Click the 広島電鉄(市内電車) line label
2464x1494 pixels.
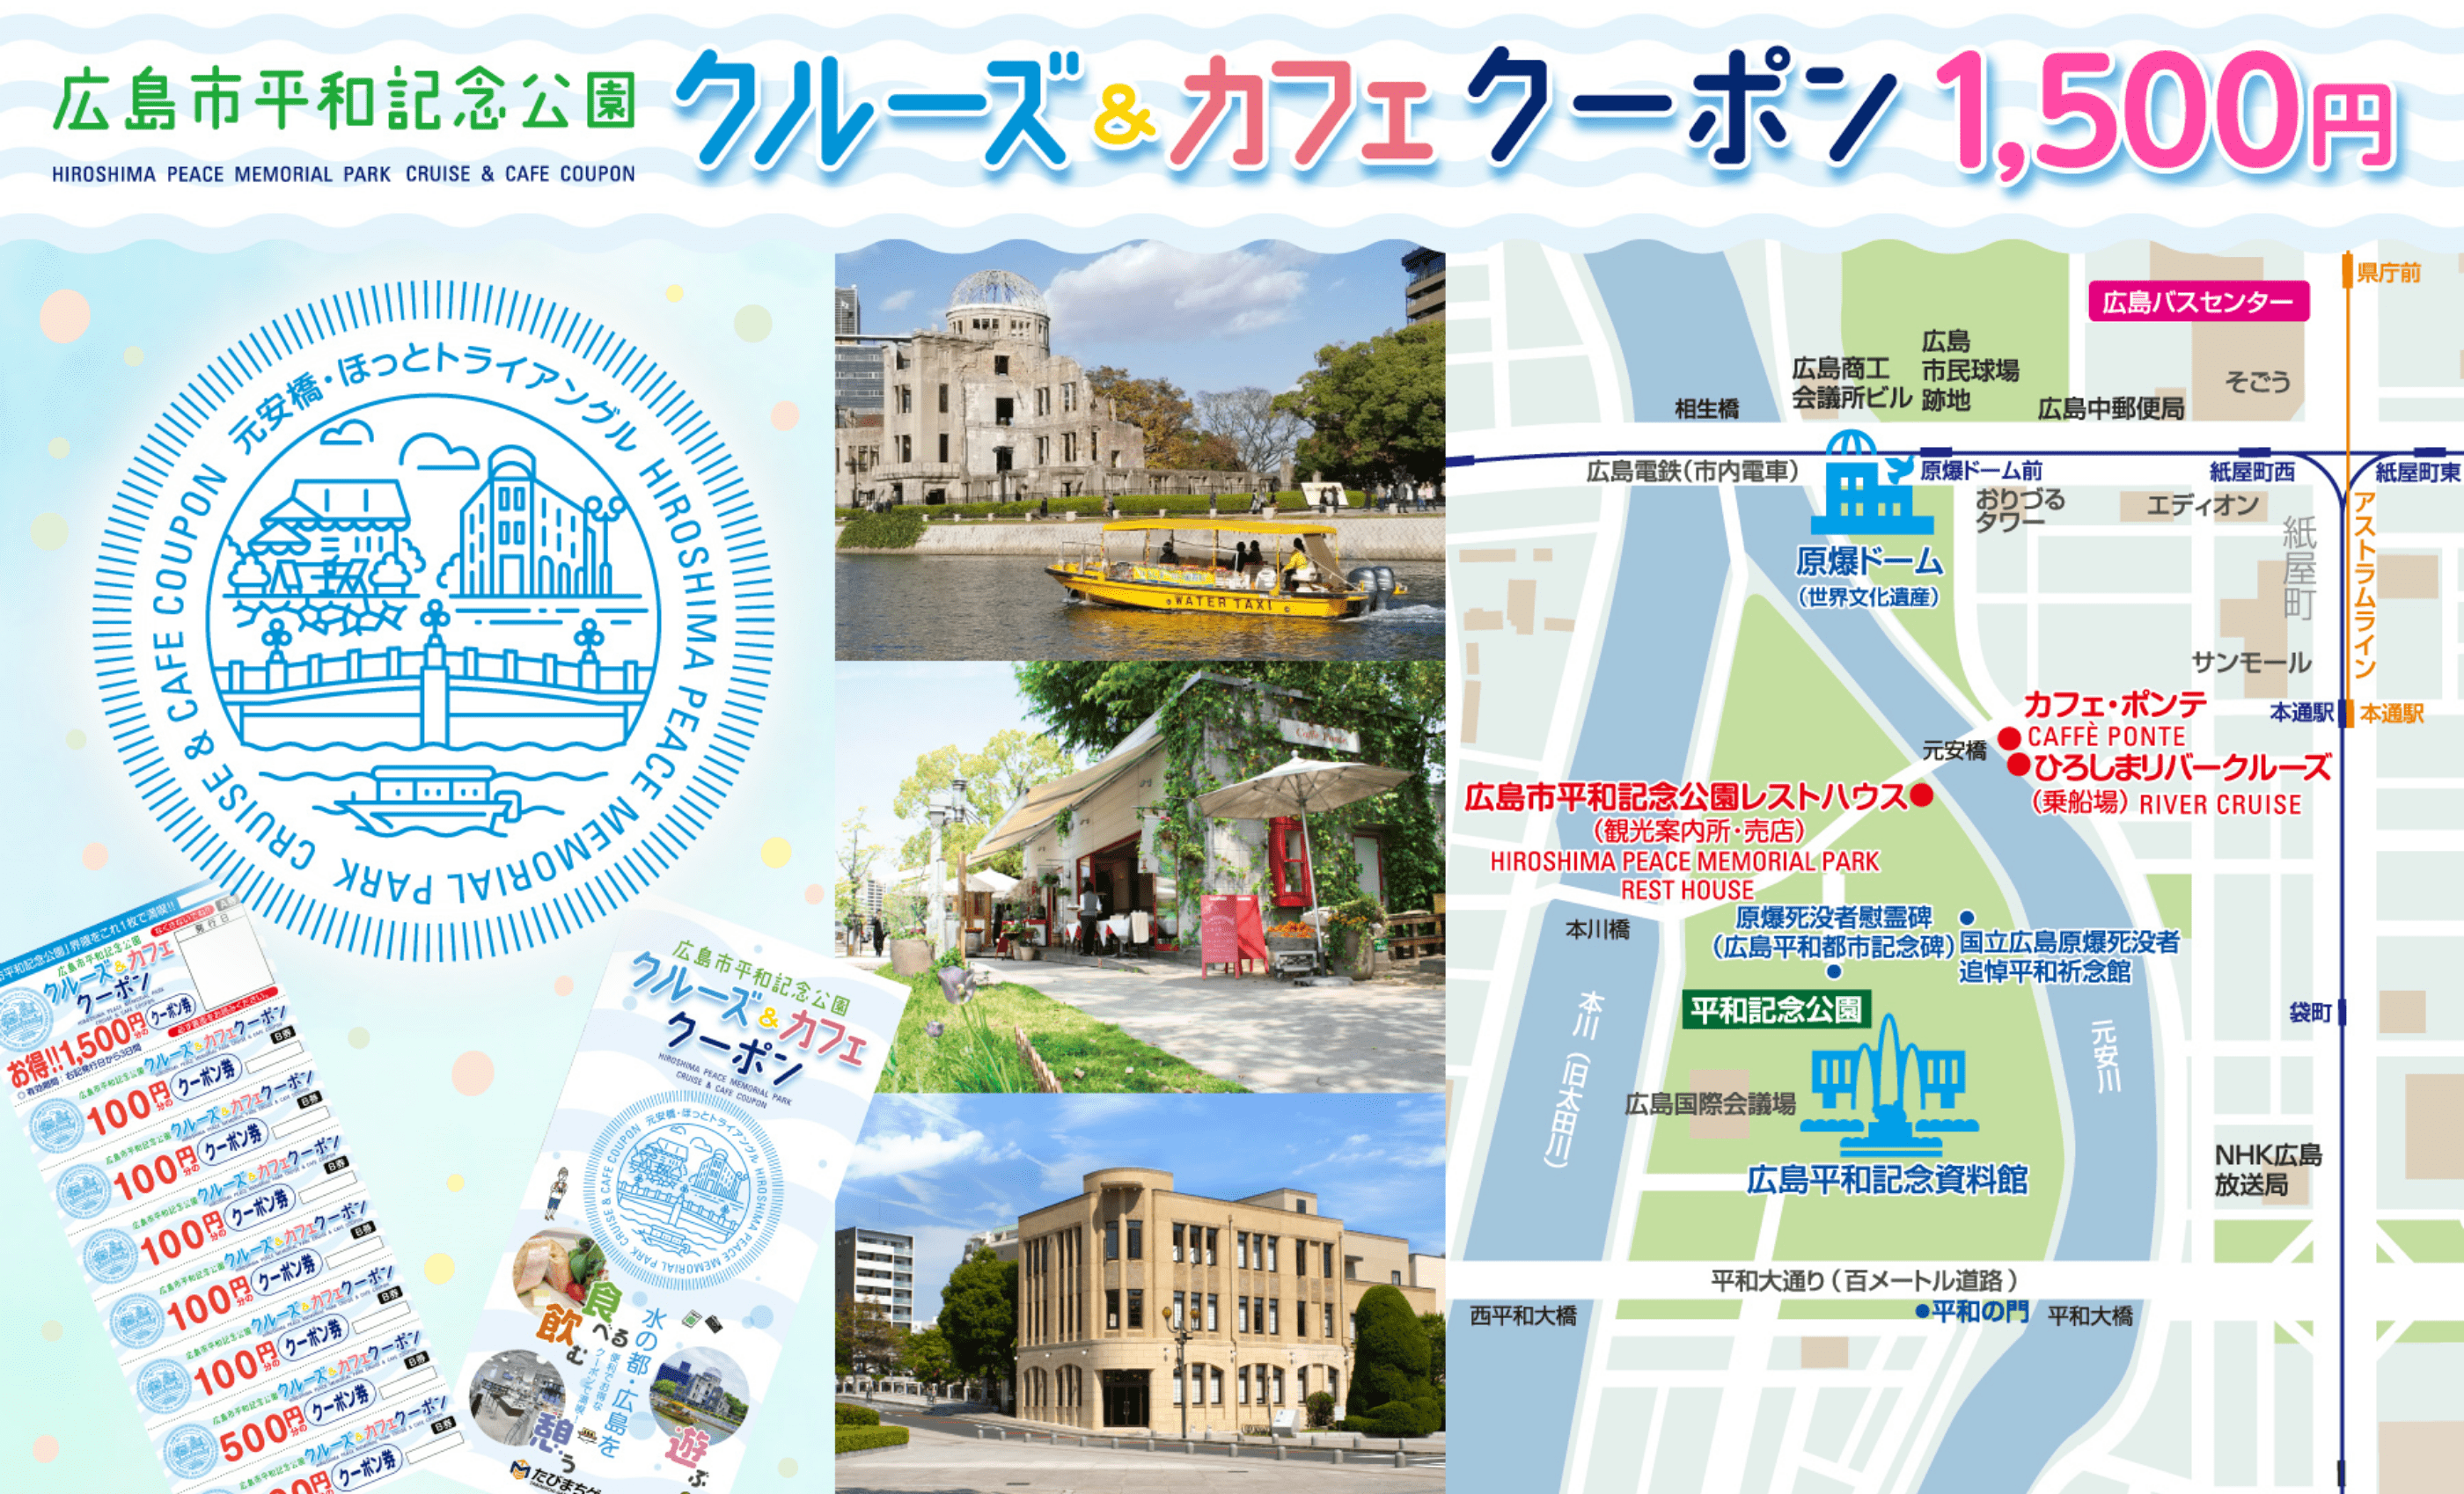(1693, 470)
